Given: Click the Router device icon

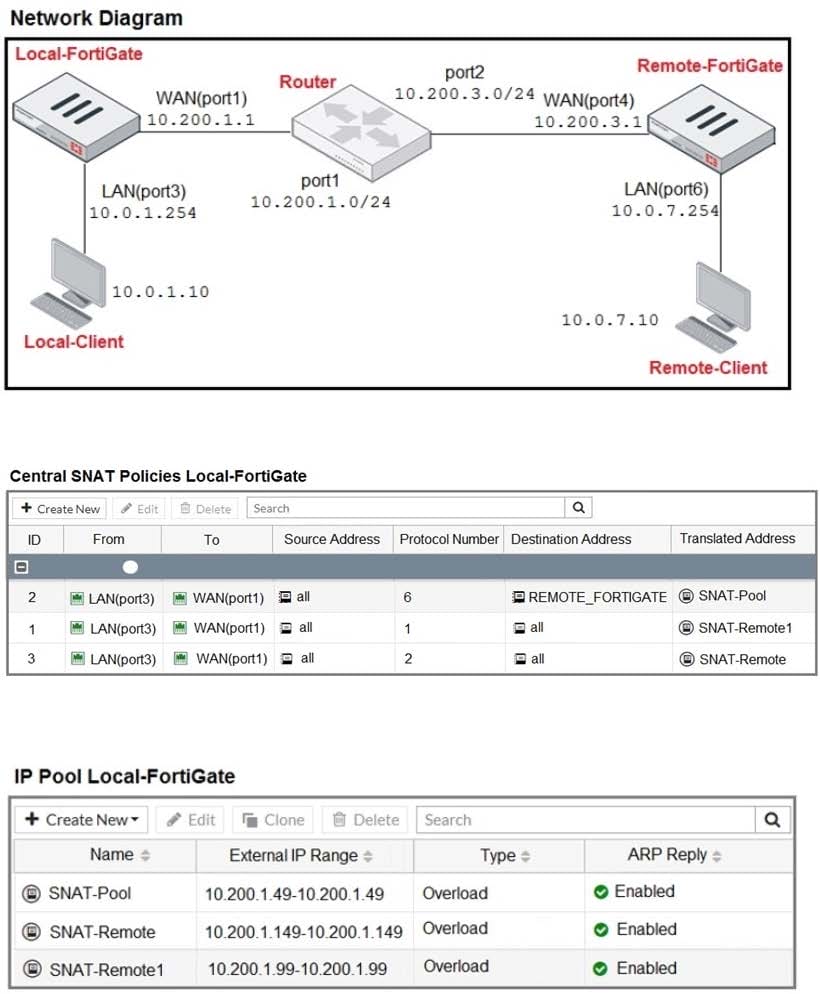Looking at the screenshot, I should 361,133.
